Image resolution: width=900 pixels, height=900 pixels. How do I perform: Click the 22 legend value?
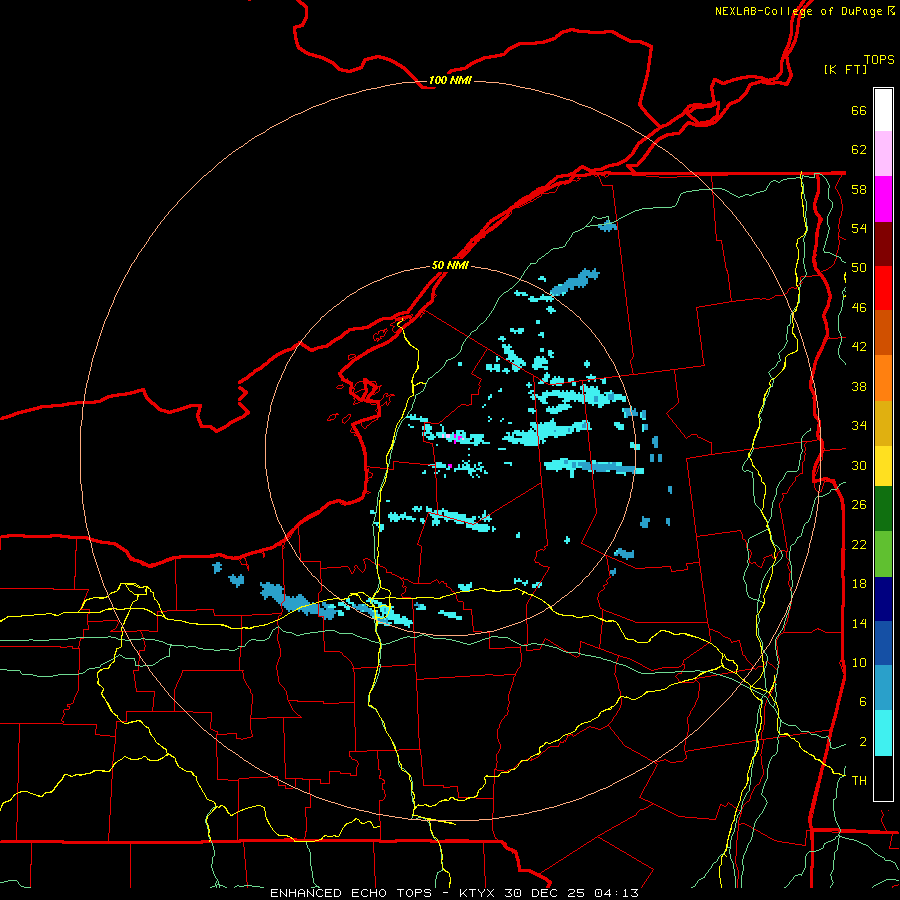(x=859, y=544)
